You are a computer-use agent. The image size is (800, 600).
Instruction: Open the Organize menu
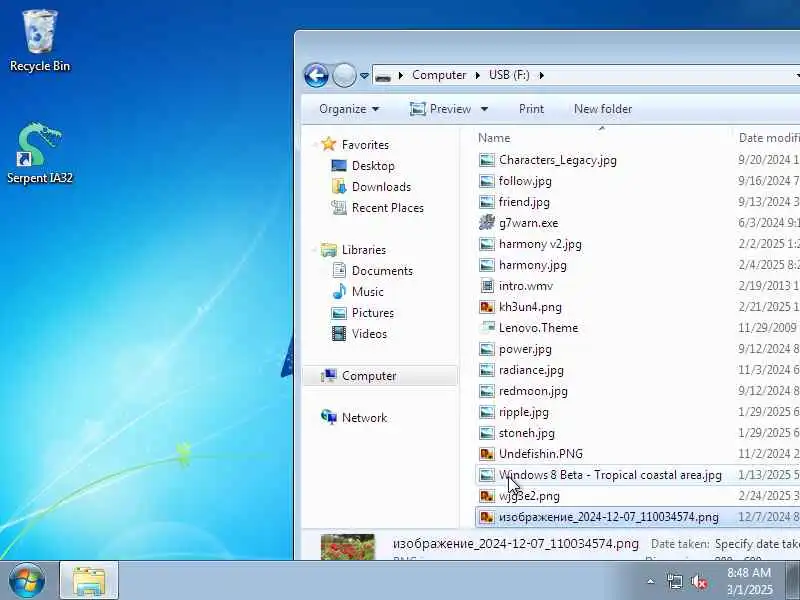[x=349, y=109]
